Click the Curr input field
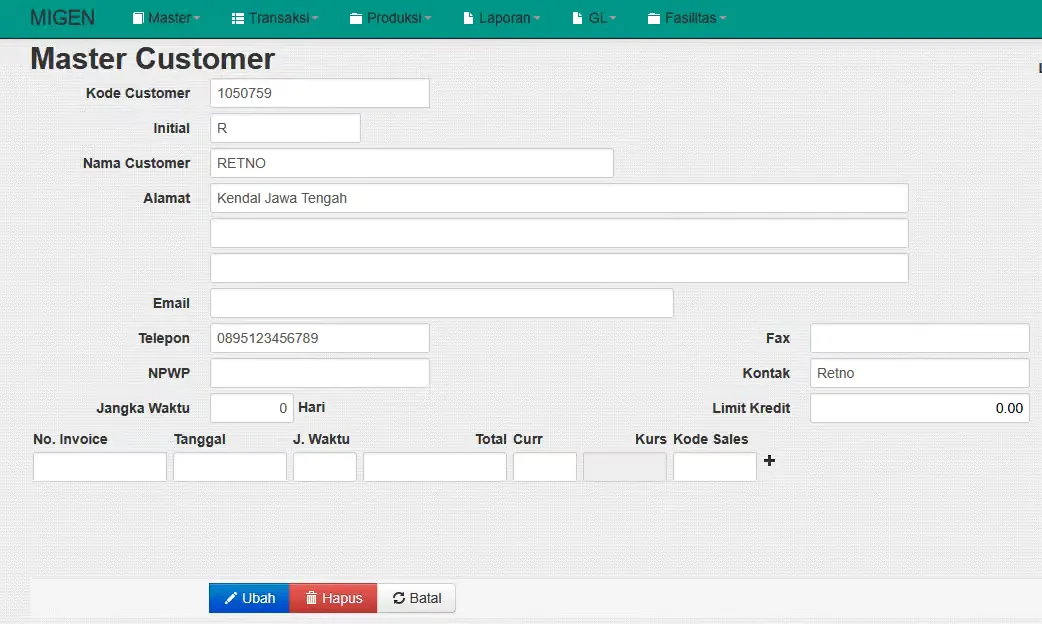The image size is (1042, 624). pos(544,467)
